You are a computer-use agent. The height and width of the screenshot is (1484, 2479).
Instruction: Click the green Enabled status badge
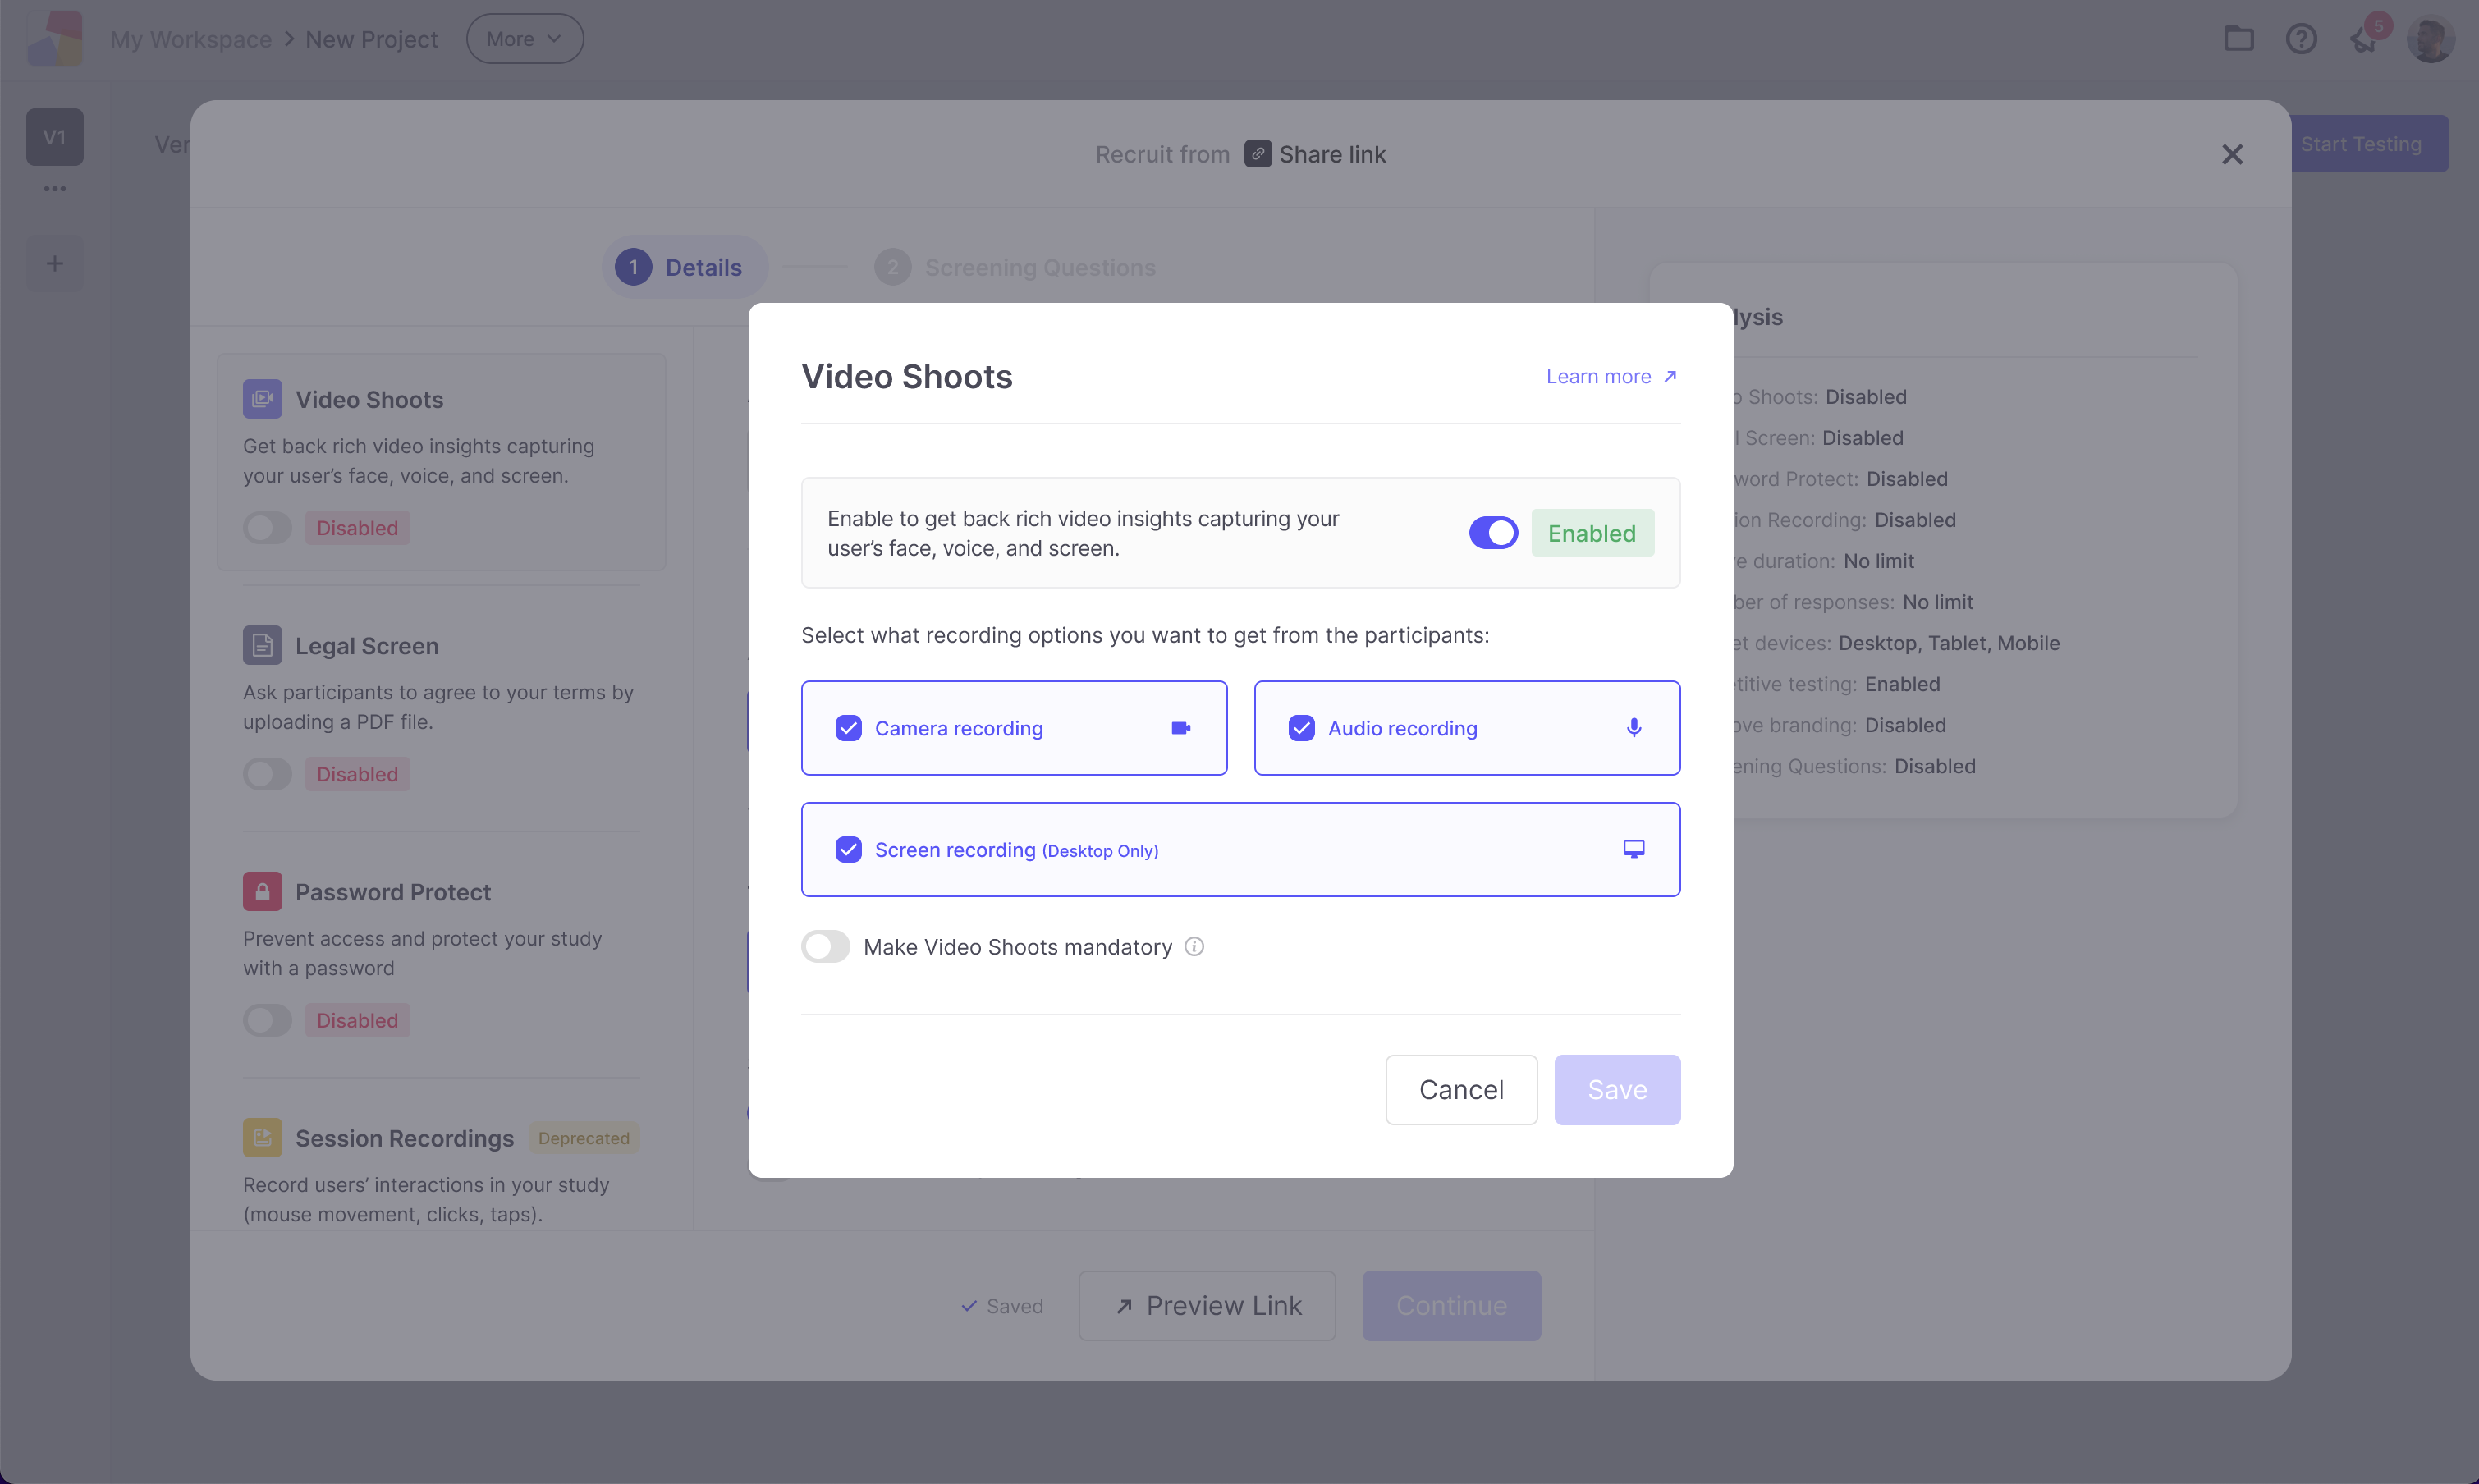click(1592, 533)
